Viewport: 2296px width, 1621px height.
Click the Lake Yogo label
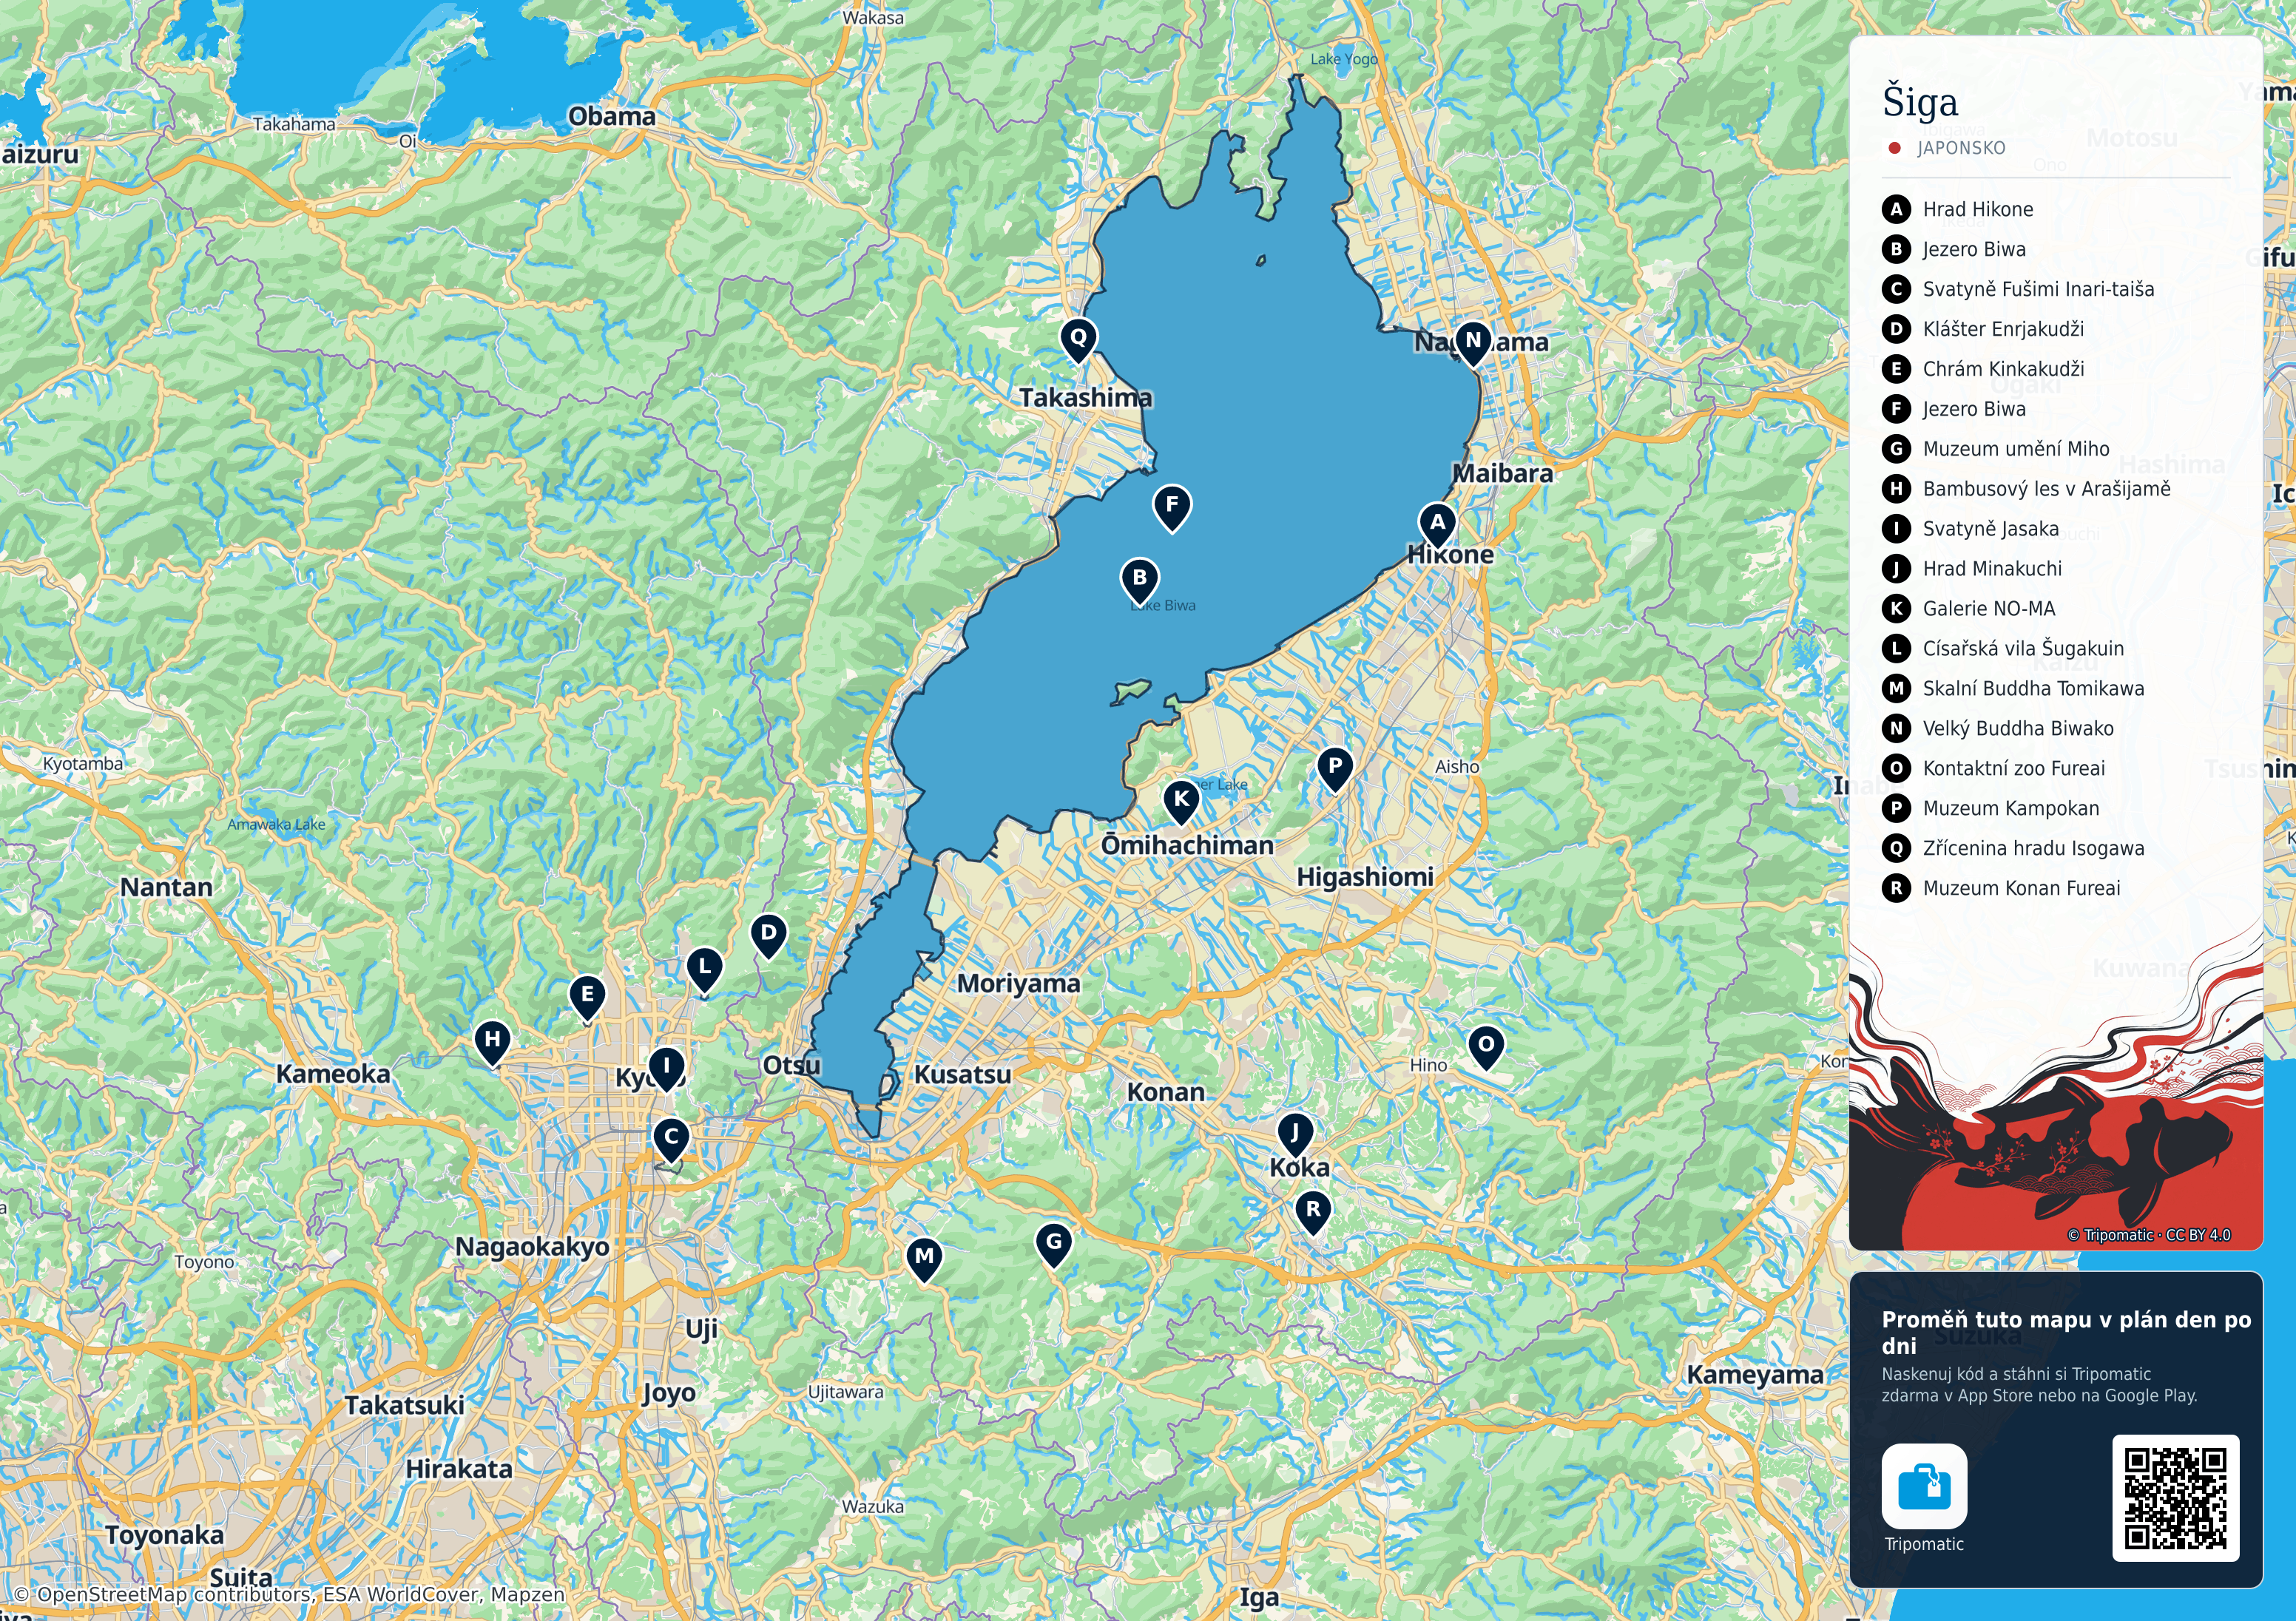click(x=1344, y=59)
